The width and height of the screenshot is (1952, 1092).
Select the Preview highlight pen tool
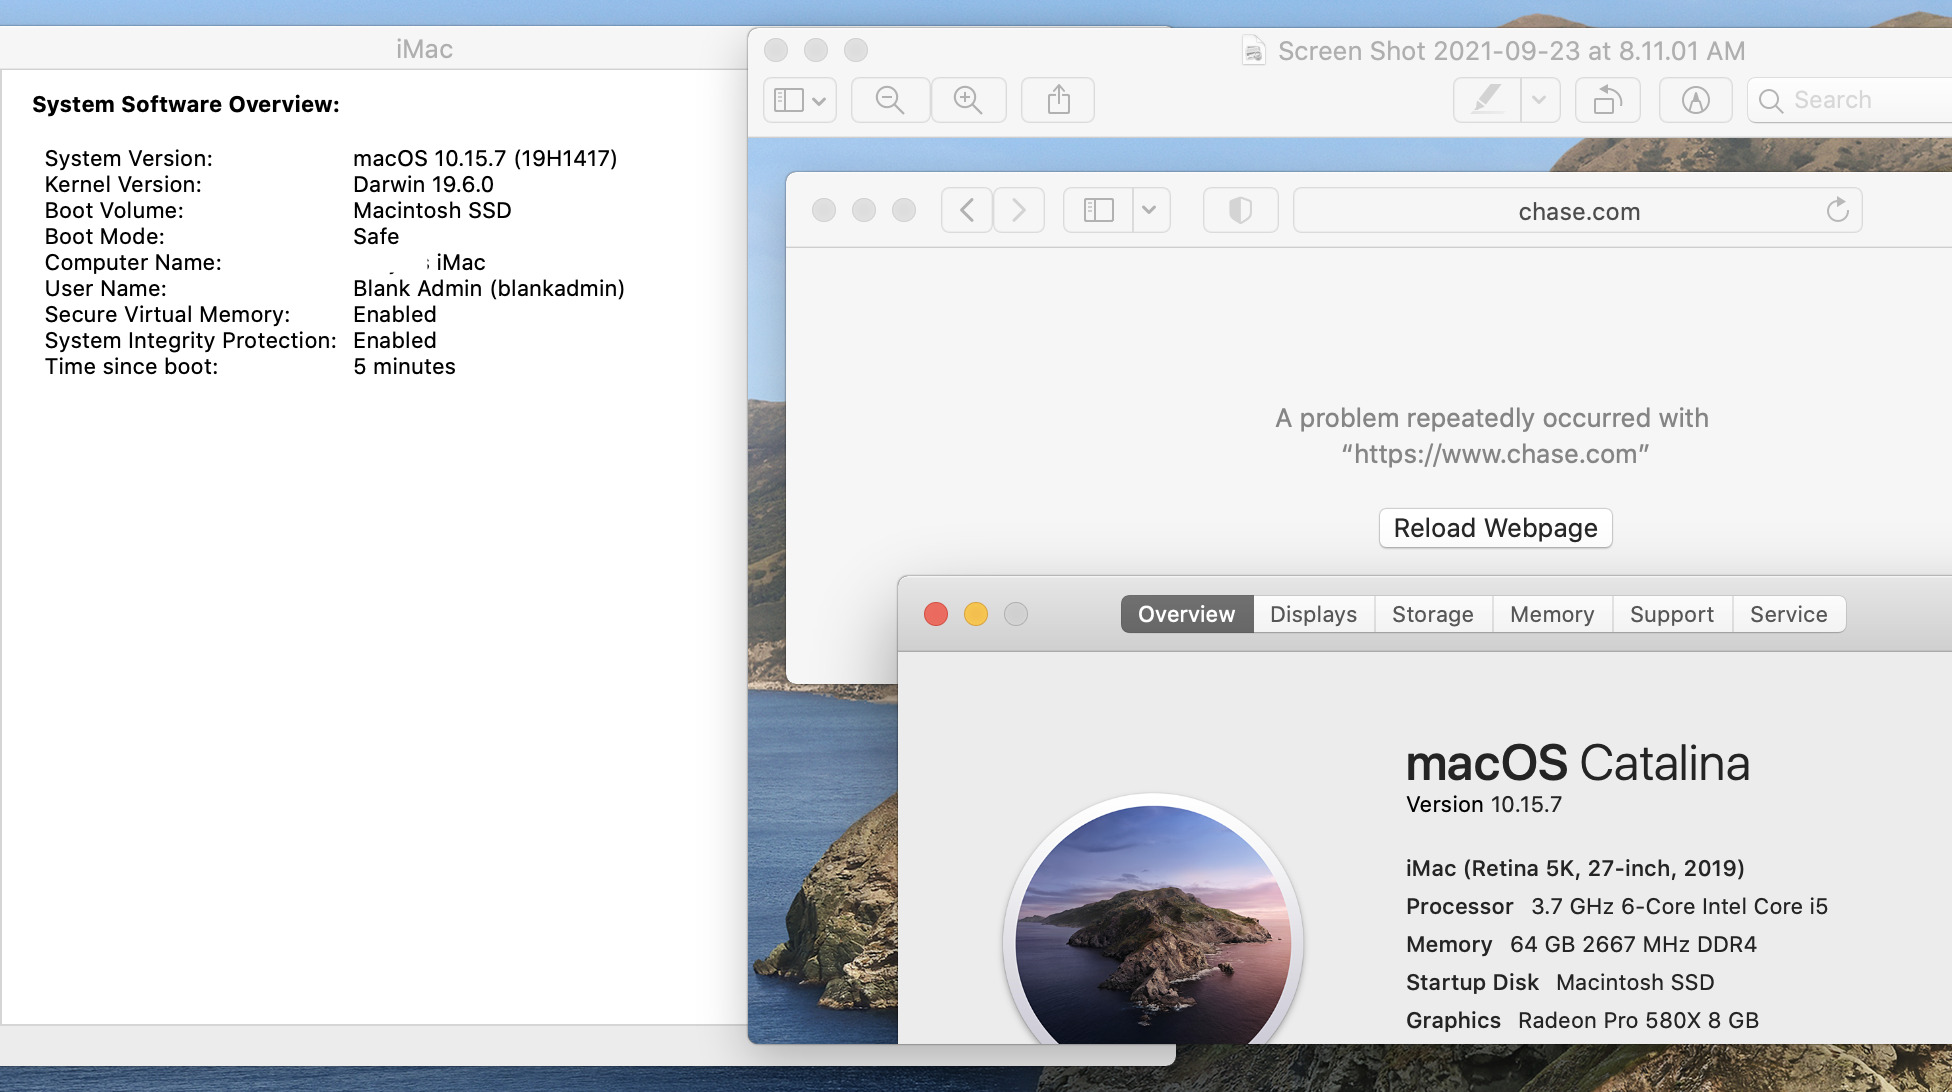pyautogui.click(x=1487, y=100)
